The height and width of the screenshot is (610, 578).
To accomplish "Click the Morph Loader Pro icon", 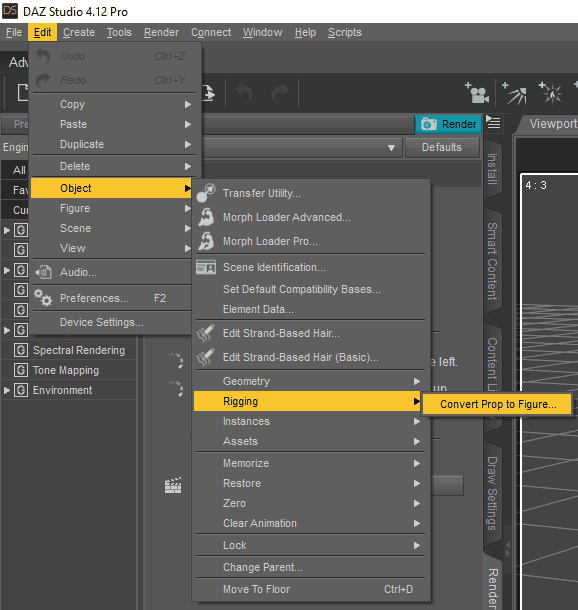I will coord(206,241).
